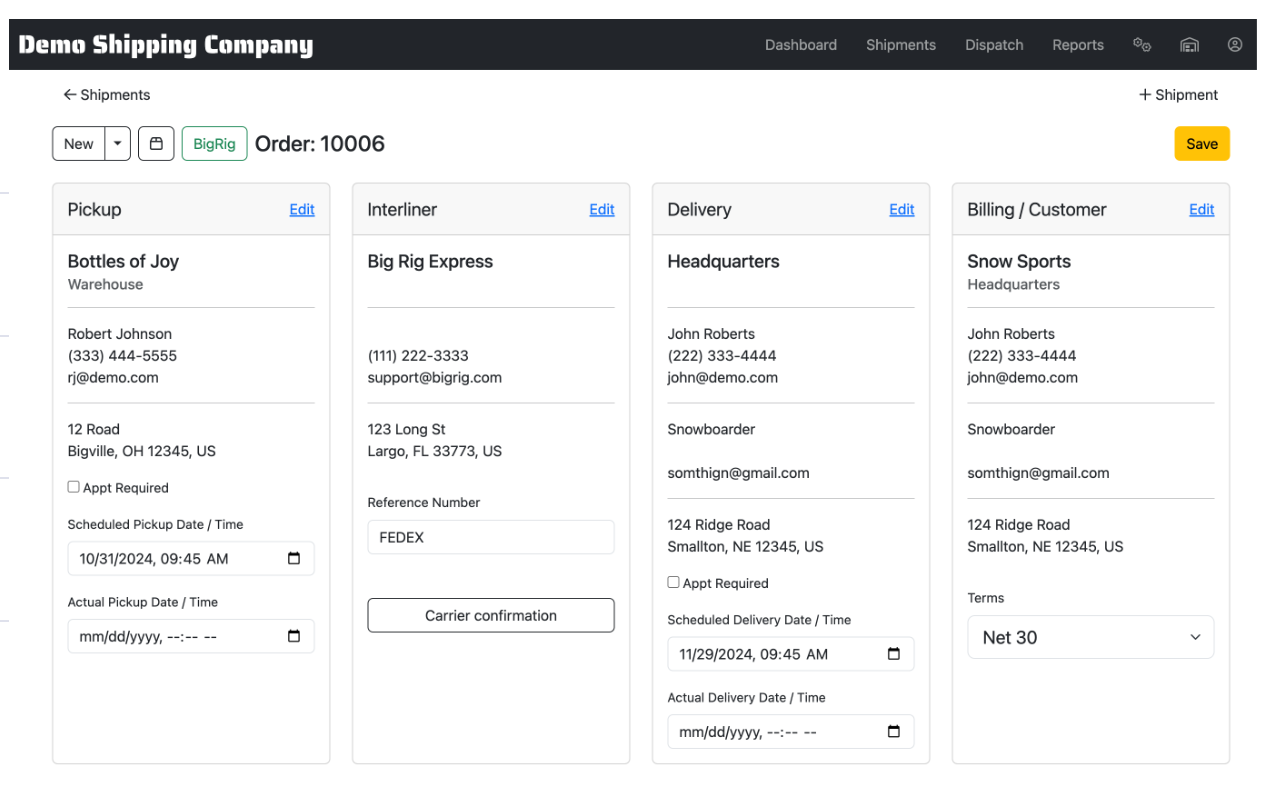
Task: Open the Net 30 Terms dropdown
Action: coord(1090,637)
